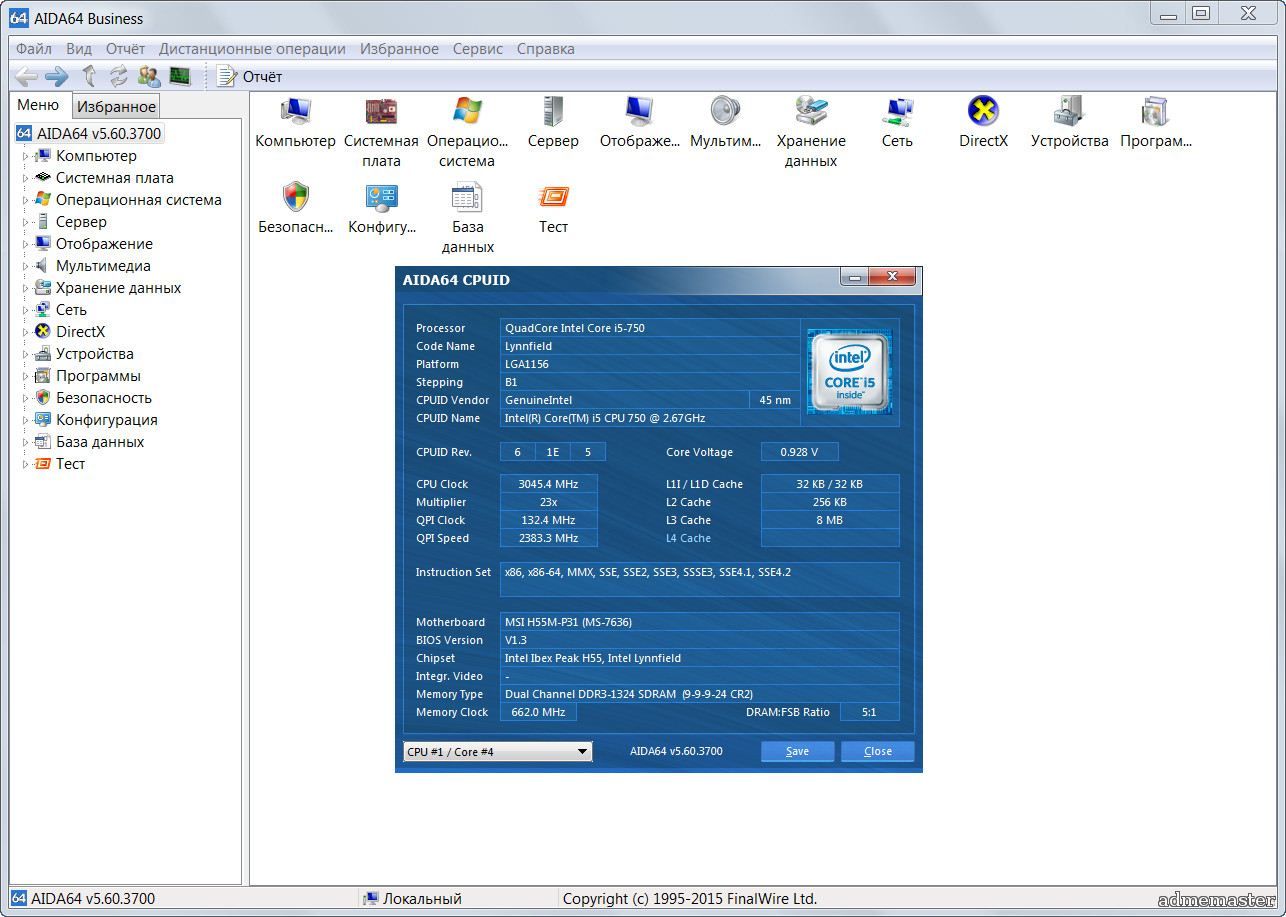Open the CPU #1 / Core #4 dropdown
The image size is (1286, 917).
pyautogui.click(x=498, y=751)
